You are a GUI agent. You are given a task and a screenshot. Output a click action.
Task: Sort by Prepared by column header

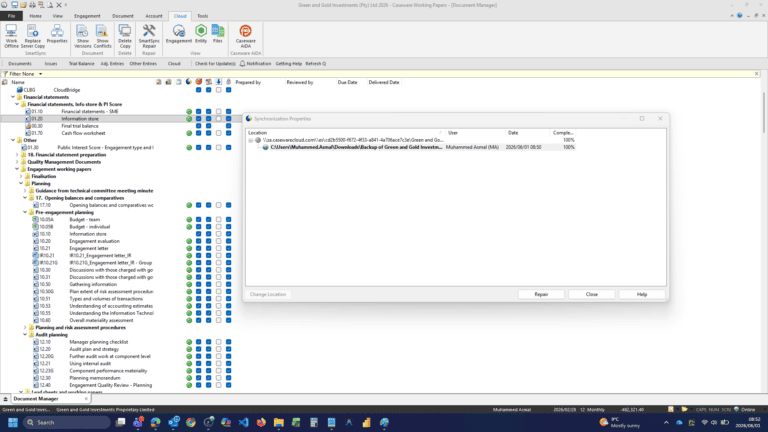coord(248,82)
